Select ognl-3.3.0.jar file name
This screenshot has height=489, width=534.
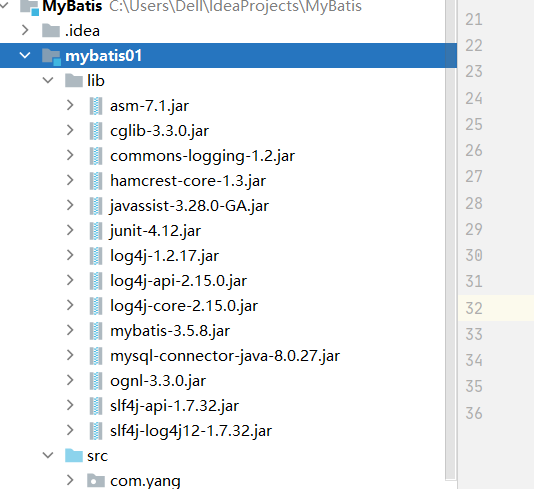pyautogui.click(x=158, y=381)
